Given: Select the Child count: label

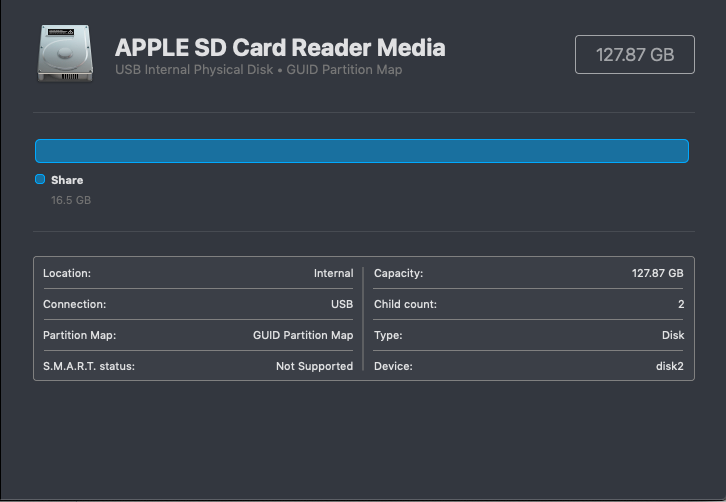Looking at the screenshot, I should pyautogui.click(x=406, y=304).
